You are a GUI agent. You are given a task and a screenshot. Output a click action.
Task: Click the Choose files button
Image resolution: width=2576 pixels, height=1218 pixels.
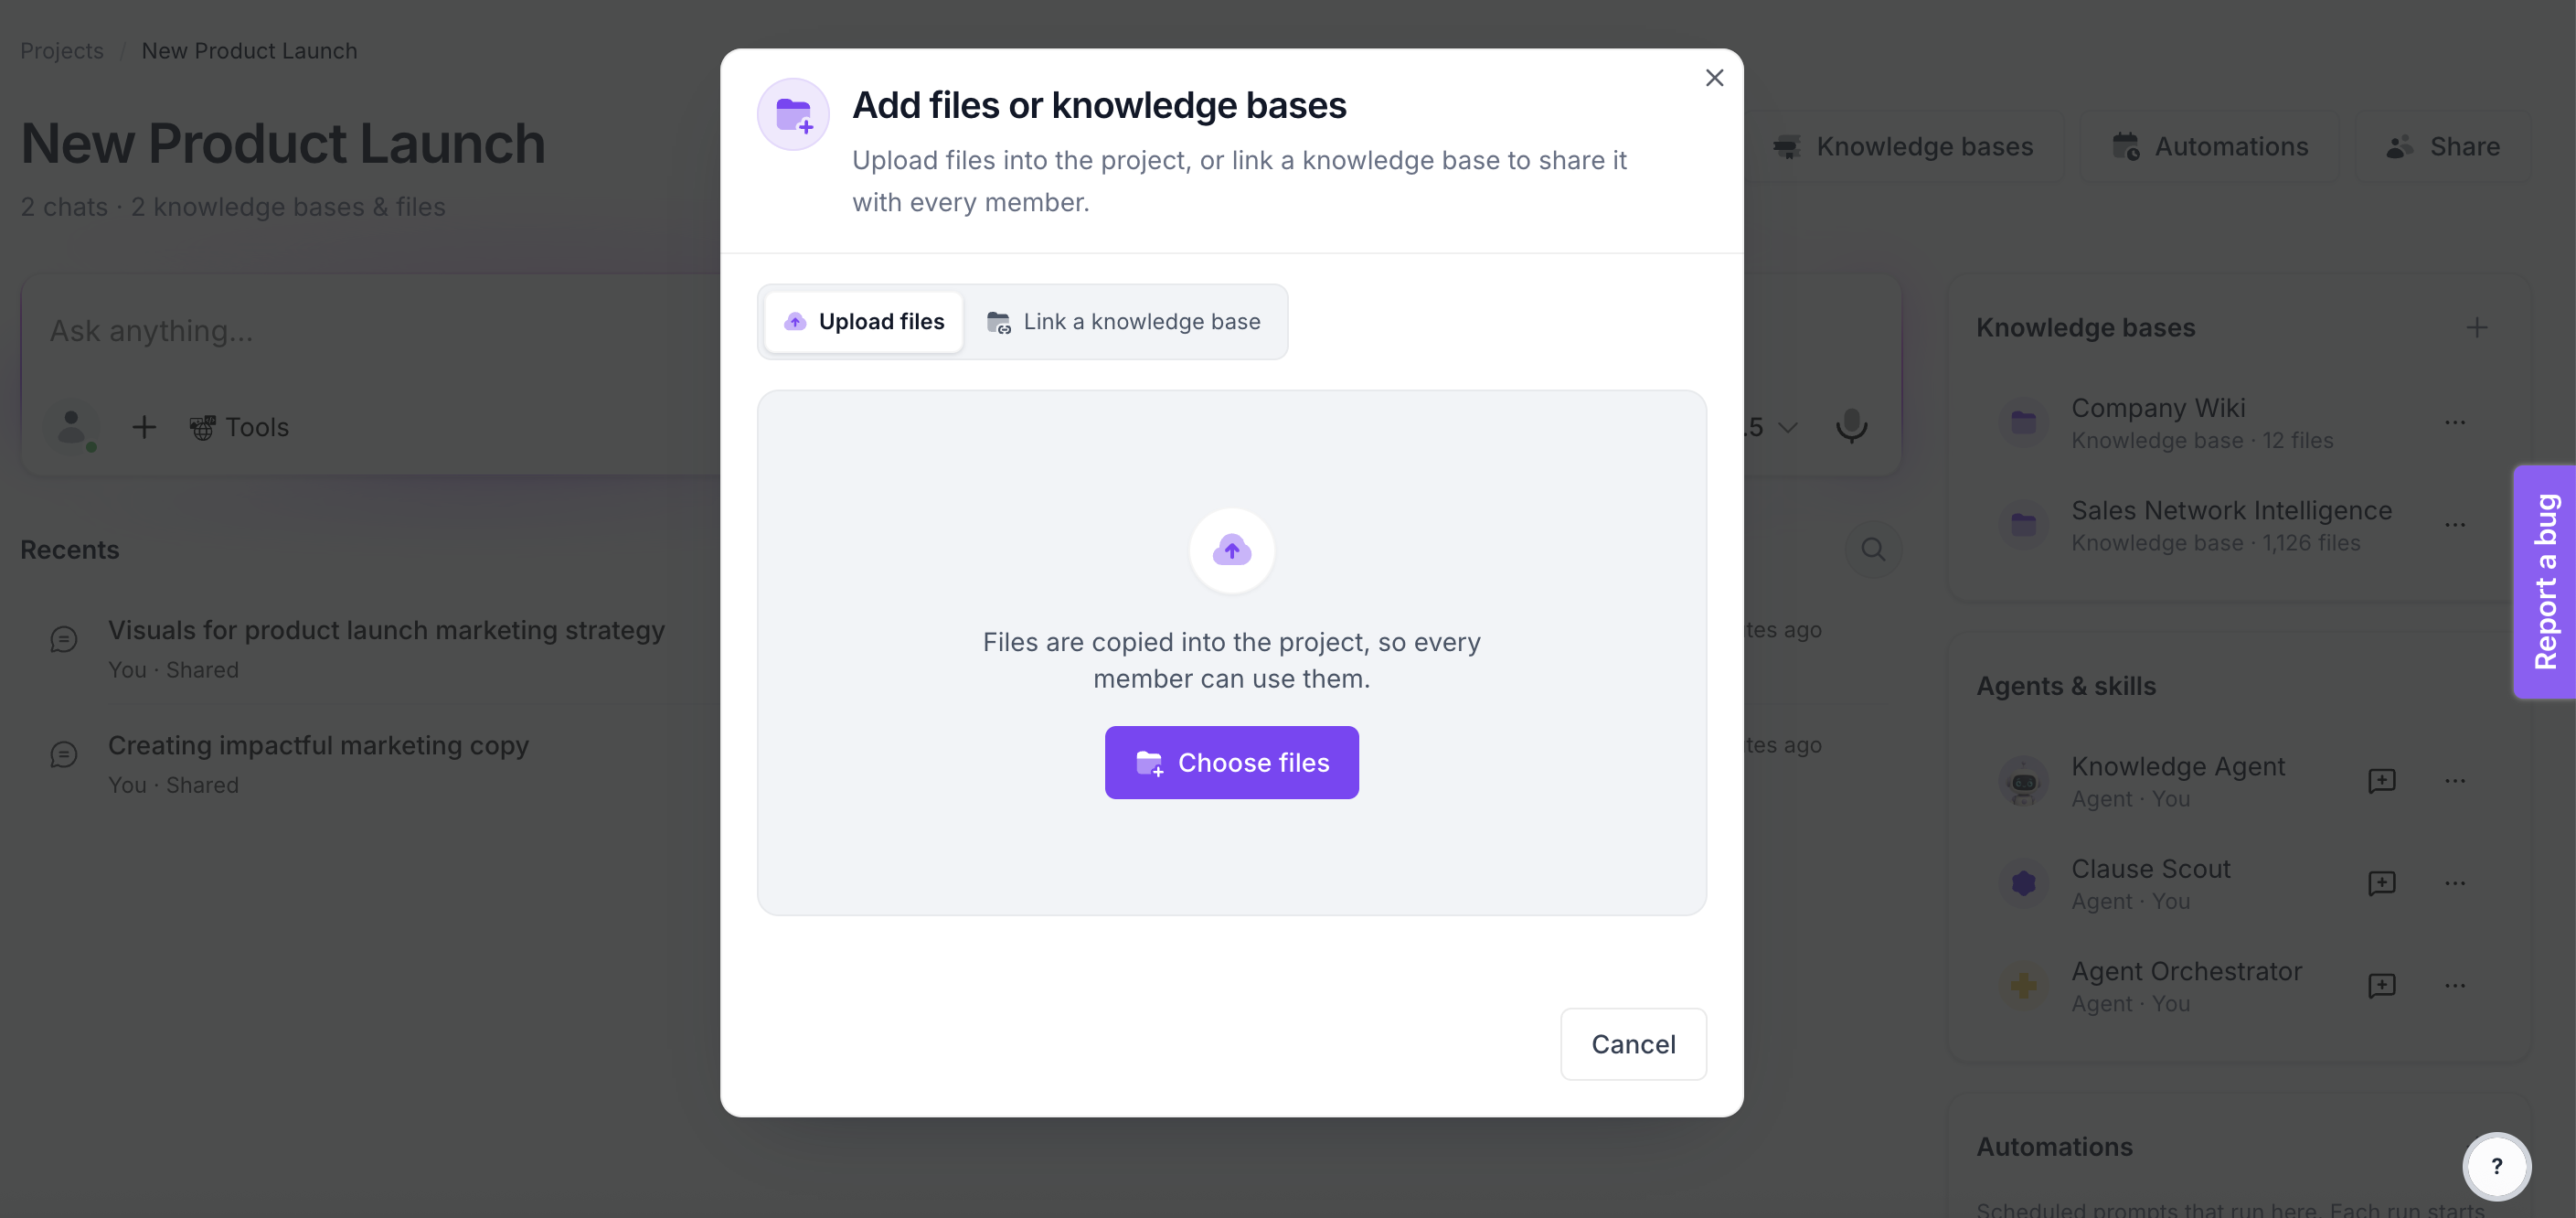(1231, 762)
